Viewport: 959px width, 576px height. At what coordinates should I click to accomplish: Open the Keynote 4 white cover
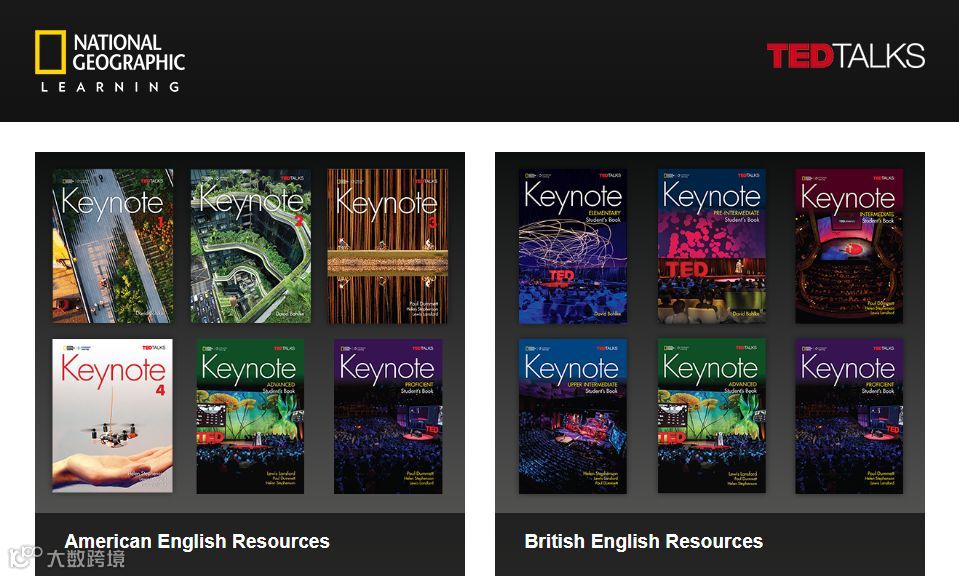pos(113,416)
